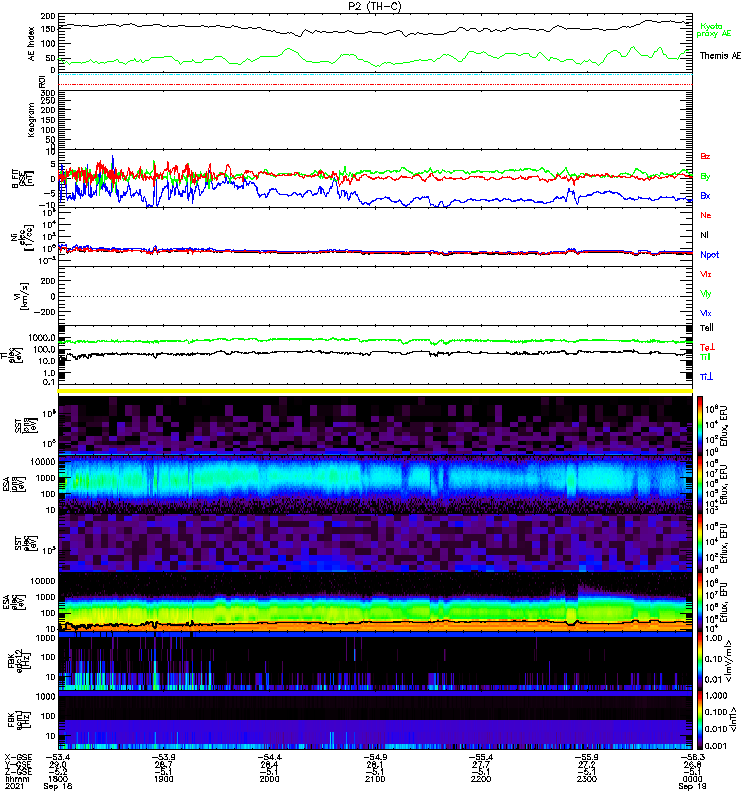Click the blue "Bx" legend label
The image size is (750, 800).
[705, 195]
